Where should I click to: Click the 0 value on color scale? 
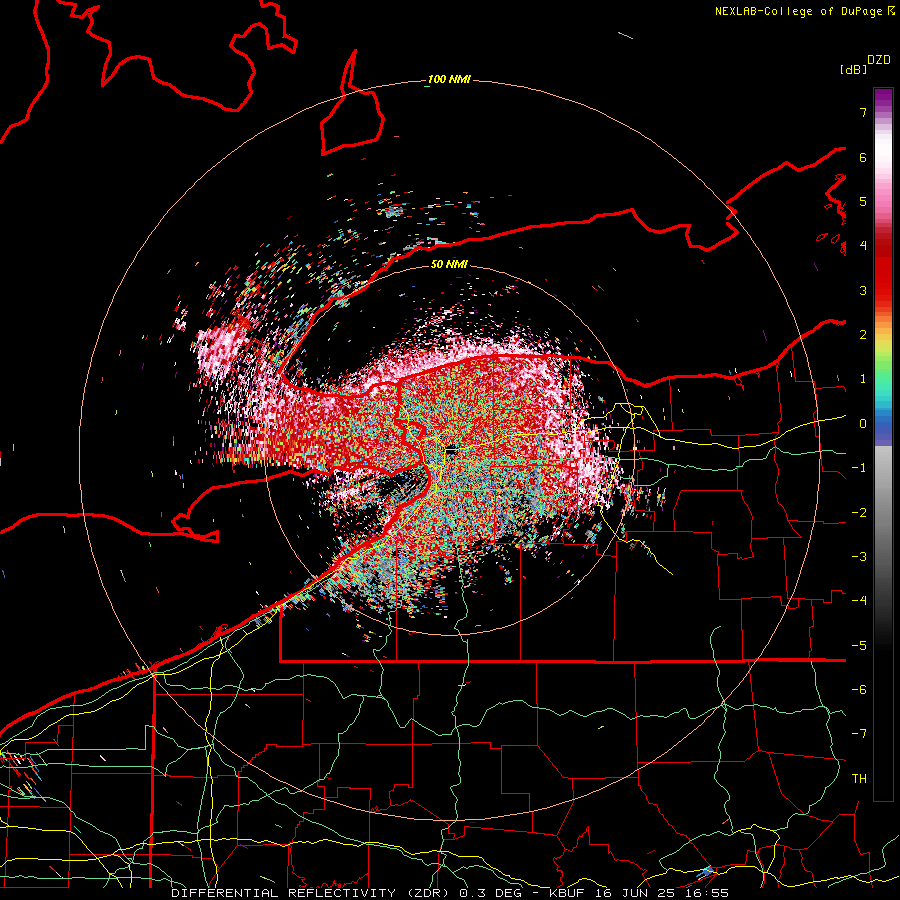click(863, 424)
